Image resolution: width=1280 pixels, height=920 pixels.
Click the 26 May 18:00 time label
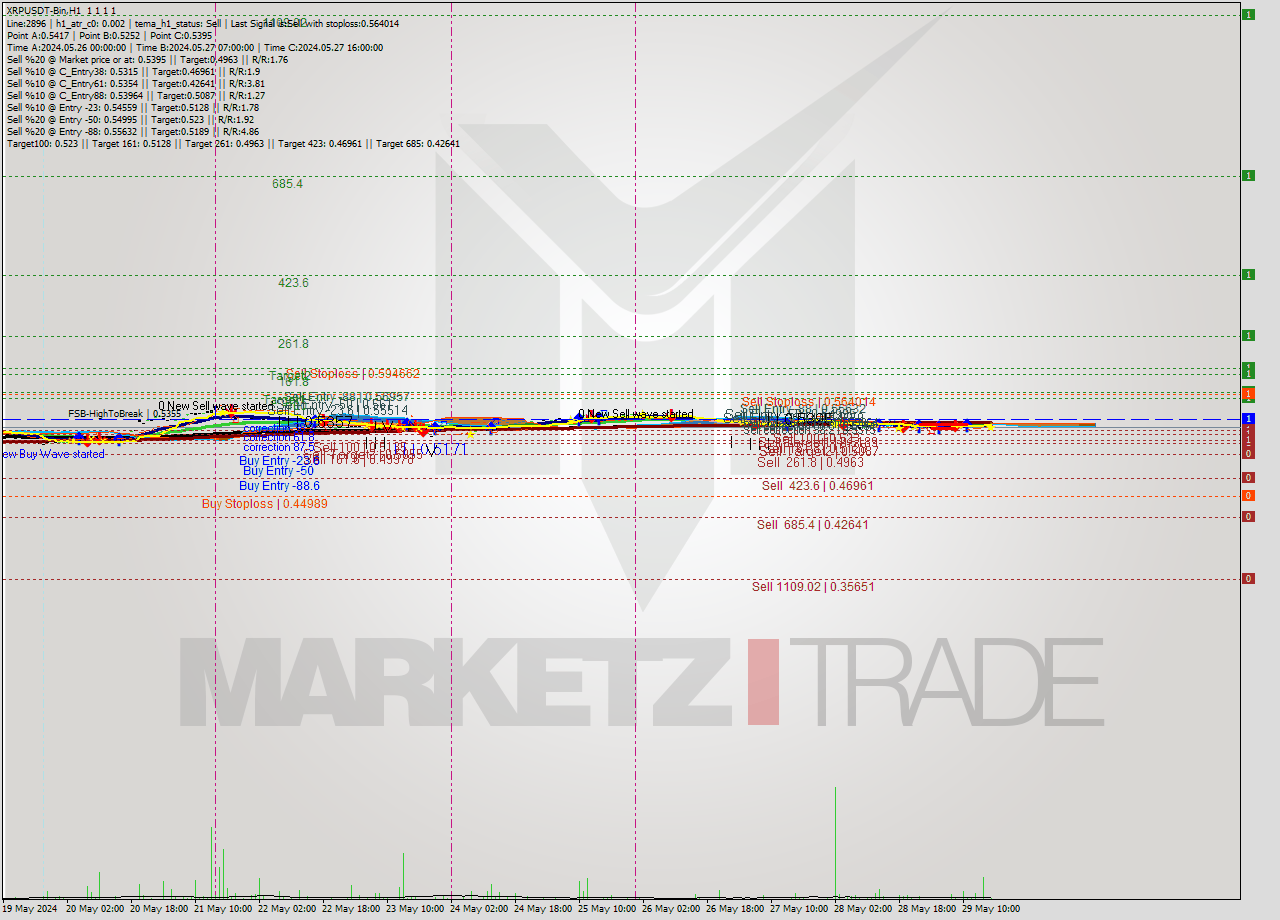point(735,909)
